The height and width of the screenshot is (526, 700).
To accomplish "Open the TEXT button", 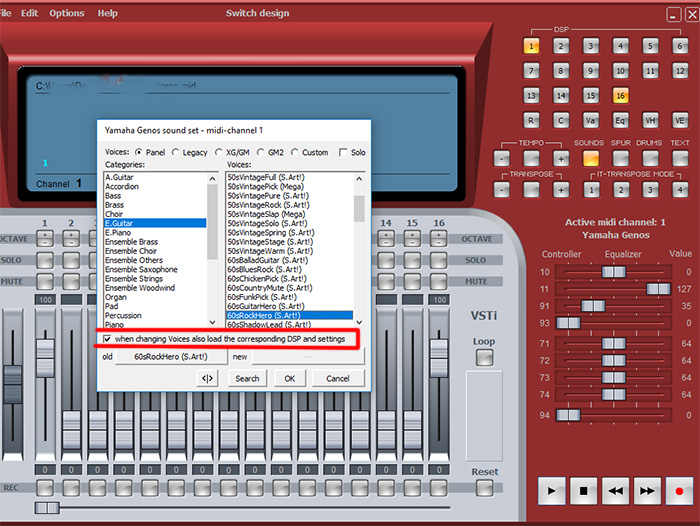I will click(x=680, y=158).
